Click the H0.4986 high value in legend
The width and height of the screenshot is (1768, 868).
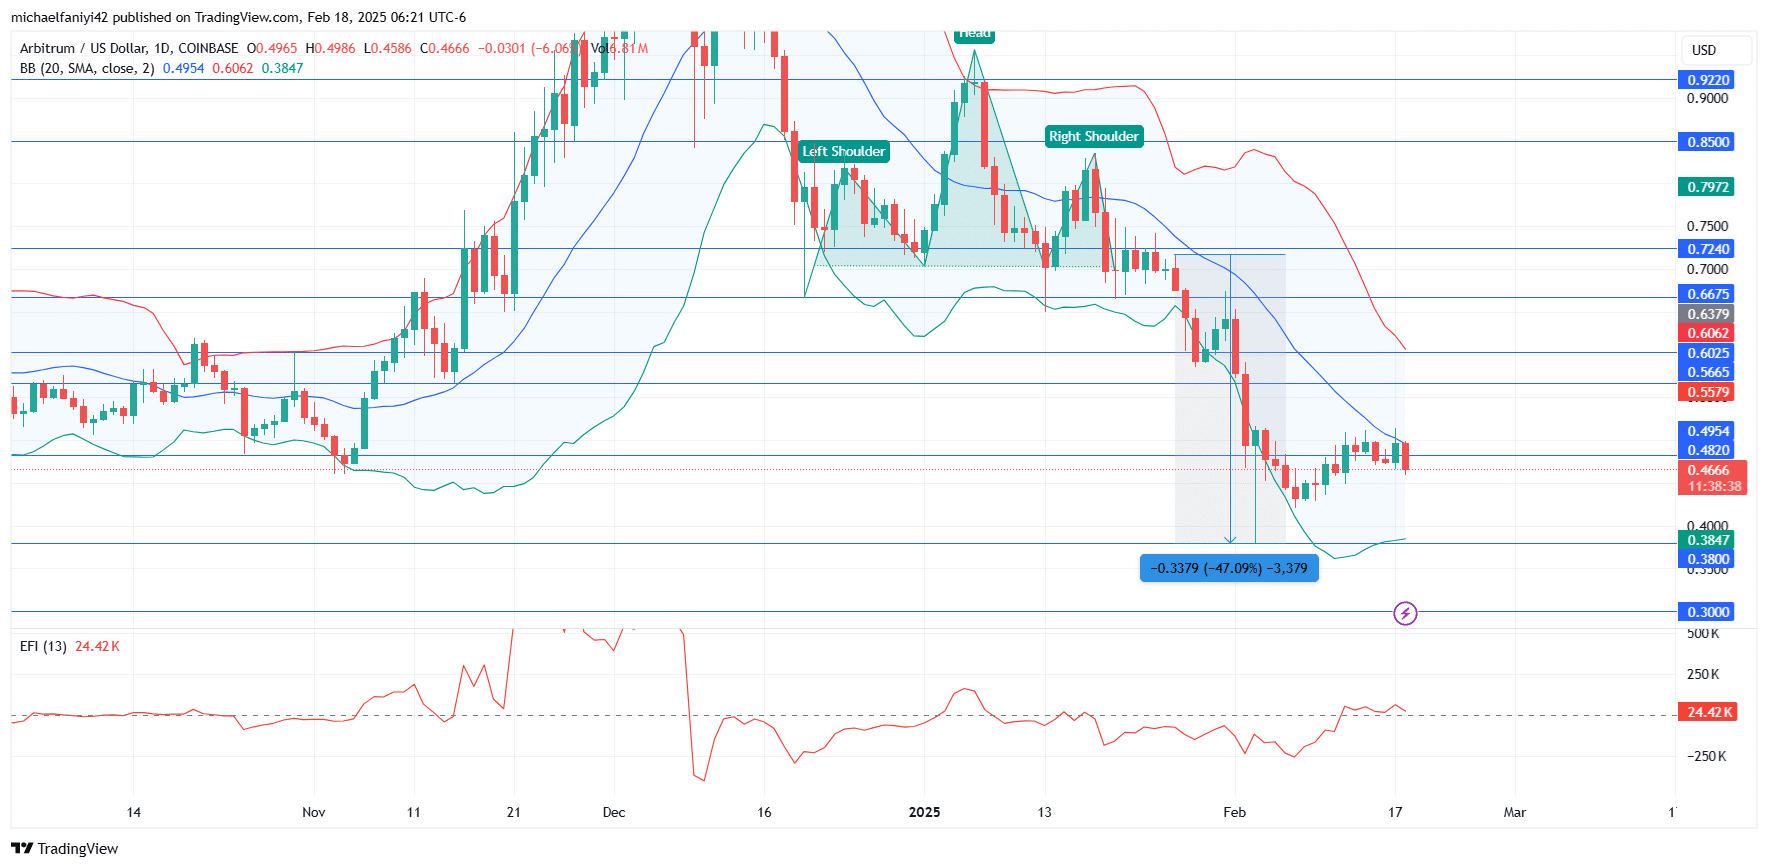330,48
